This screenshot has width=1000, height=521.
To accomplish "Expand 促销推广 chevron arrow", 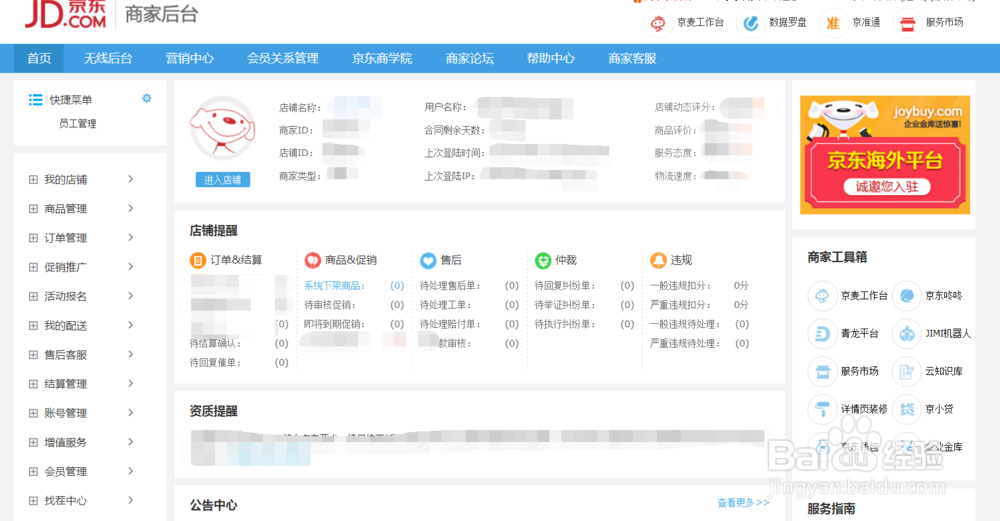I will [x=130, y=267].
